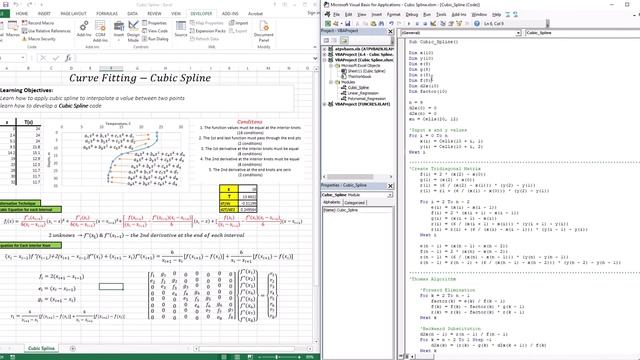Close the Properties - Cubic_Spline pane
640x360 pixels.
pos(390,186)
